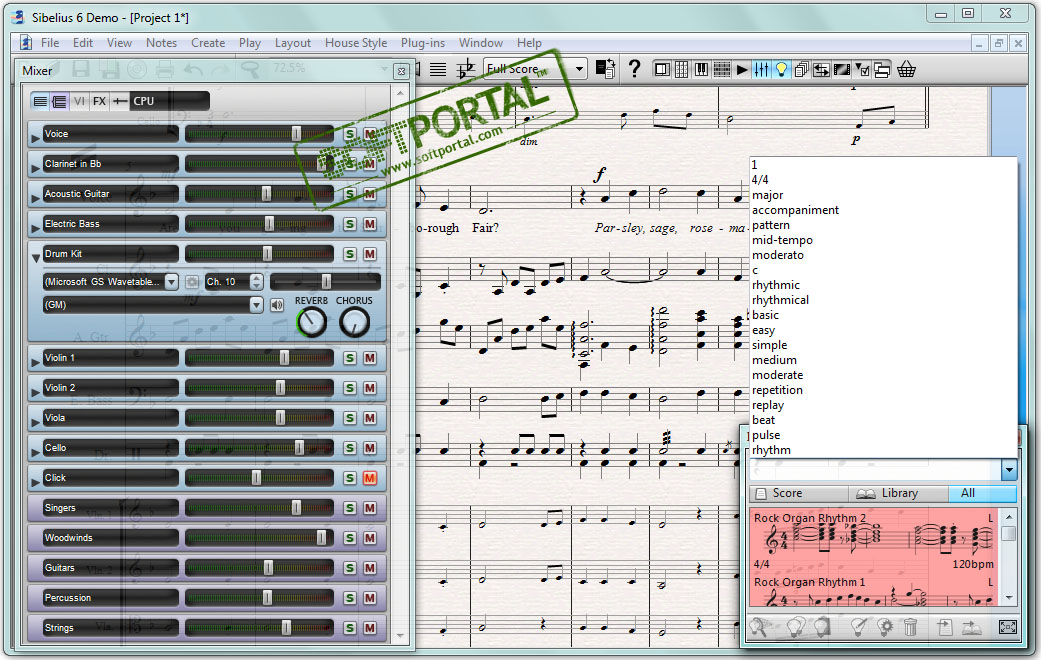The height and width of the screenshot is (660, 1041).
Task: Open the SibeliusMusic basket icon
Action: click(x=906, y=69)
